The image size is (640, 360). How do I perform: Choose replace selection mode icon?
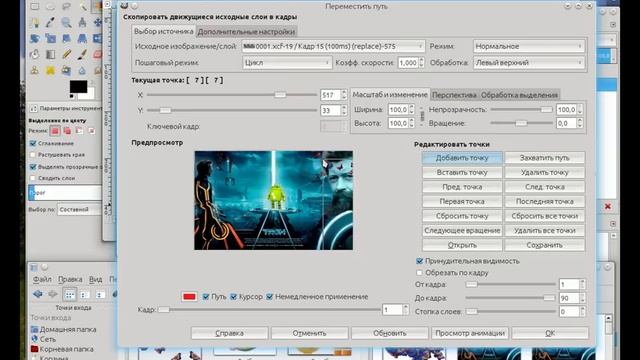point(55,131)
